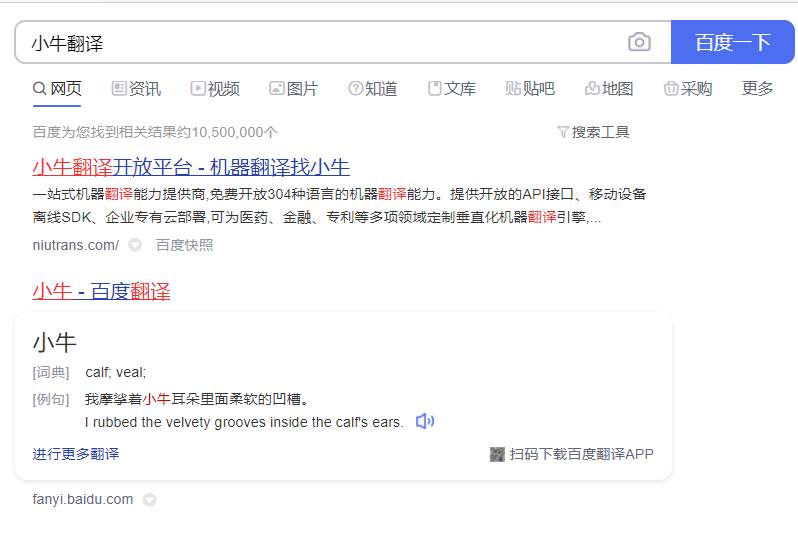Image resolution: width=798 pixels, height=533 pixels.
Task: Open 搜索工具 filter options
Action: click(x=593, y=132)
